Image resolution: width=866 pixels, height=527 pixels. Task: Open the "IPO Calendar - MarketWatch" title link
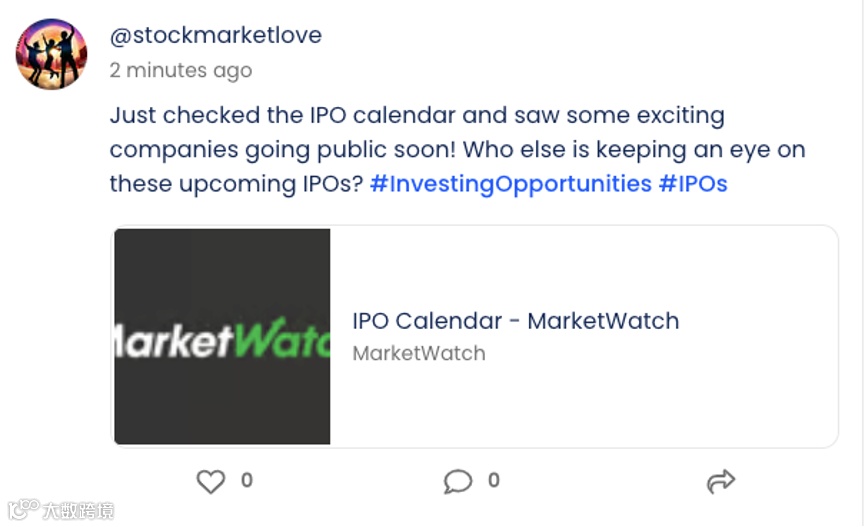point(515,321)
